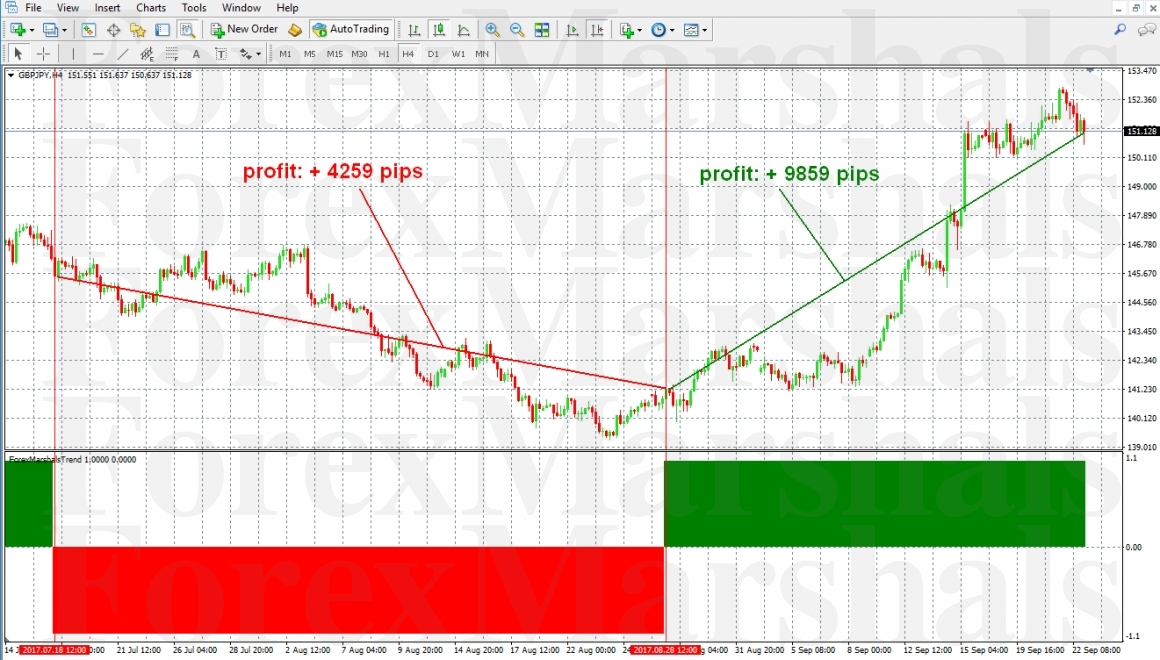Open the Help menu
1160x660 pixels.
pyautogui.click(x=287, y=7)
